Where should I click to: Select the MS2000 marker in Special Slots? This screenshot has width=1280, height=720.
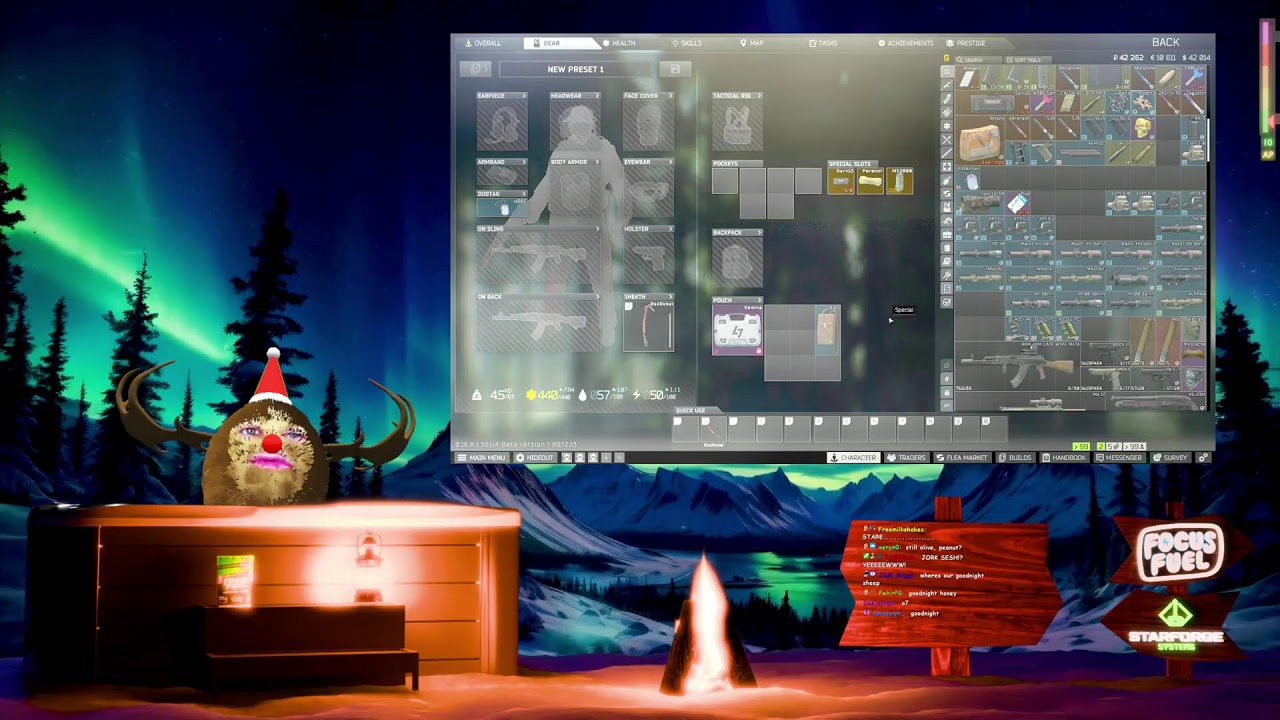point(900,181)
